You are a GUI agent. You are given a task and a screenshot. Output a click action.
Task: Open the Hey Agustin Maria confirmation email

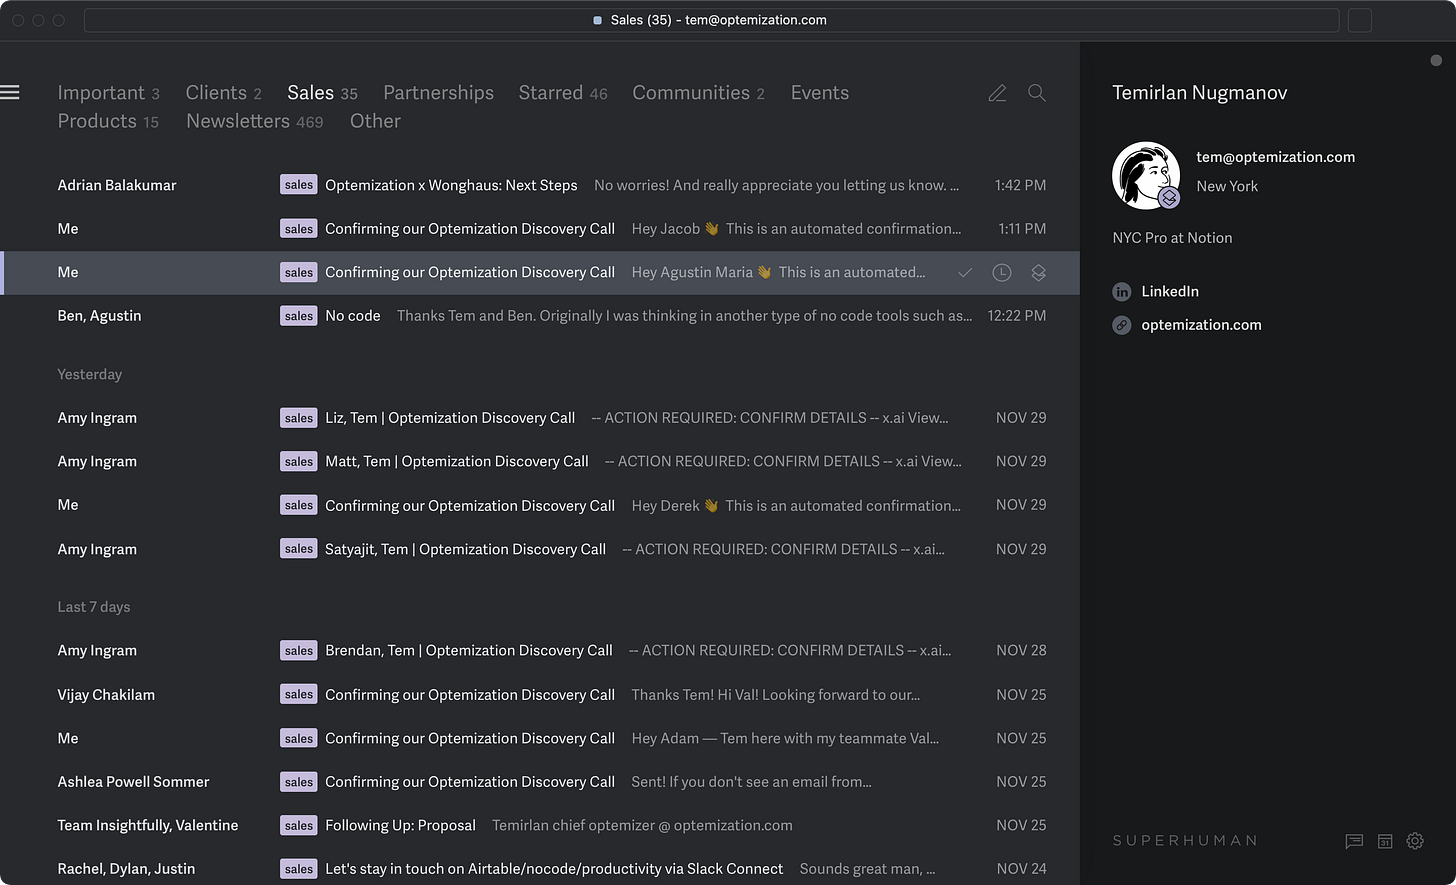(x=540, y=273)
